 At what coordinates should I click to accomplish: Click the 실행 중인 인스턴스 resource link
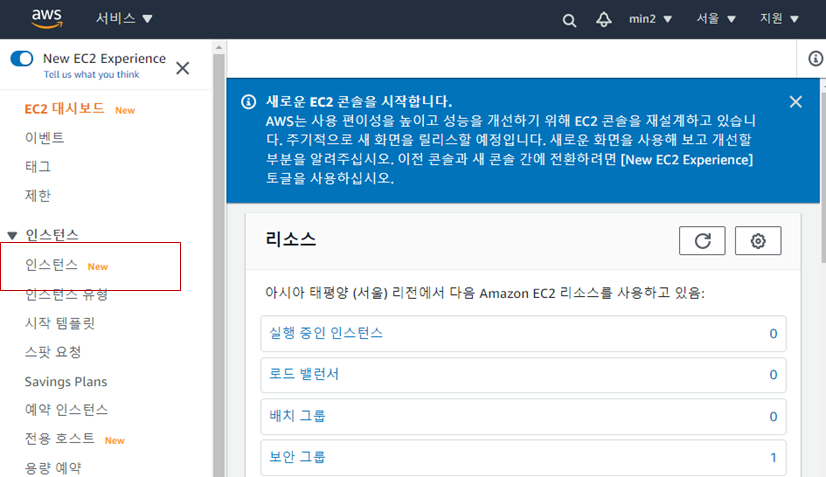pos(326,333)
